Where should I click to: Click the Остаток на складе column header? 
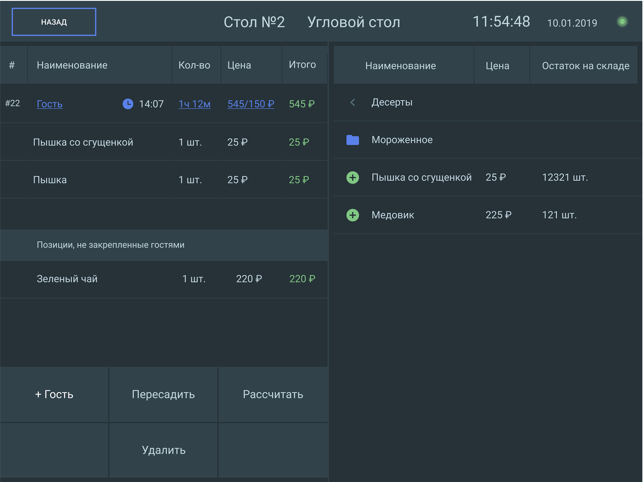585,66
